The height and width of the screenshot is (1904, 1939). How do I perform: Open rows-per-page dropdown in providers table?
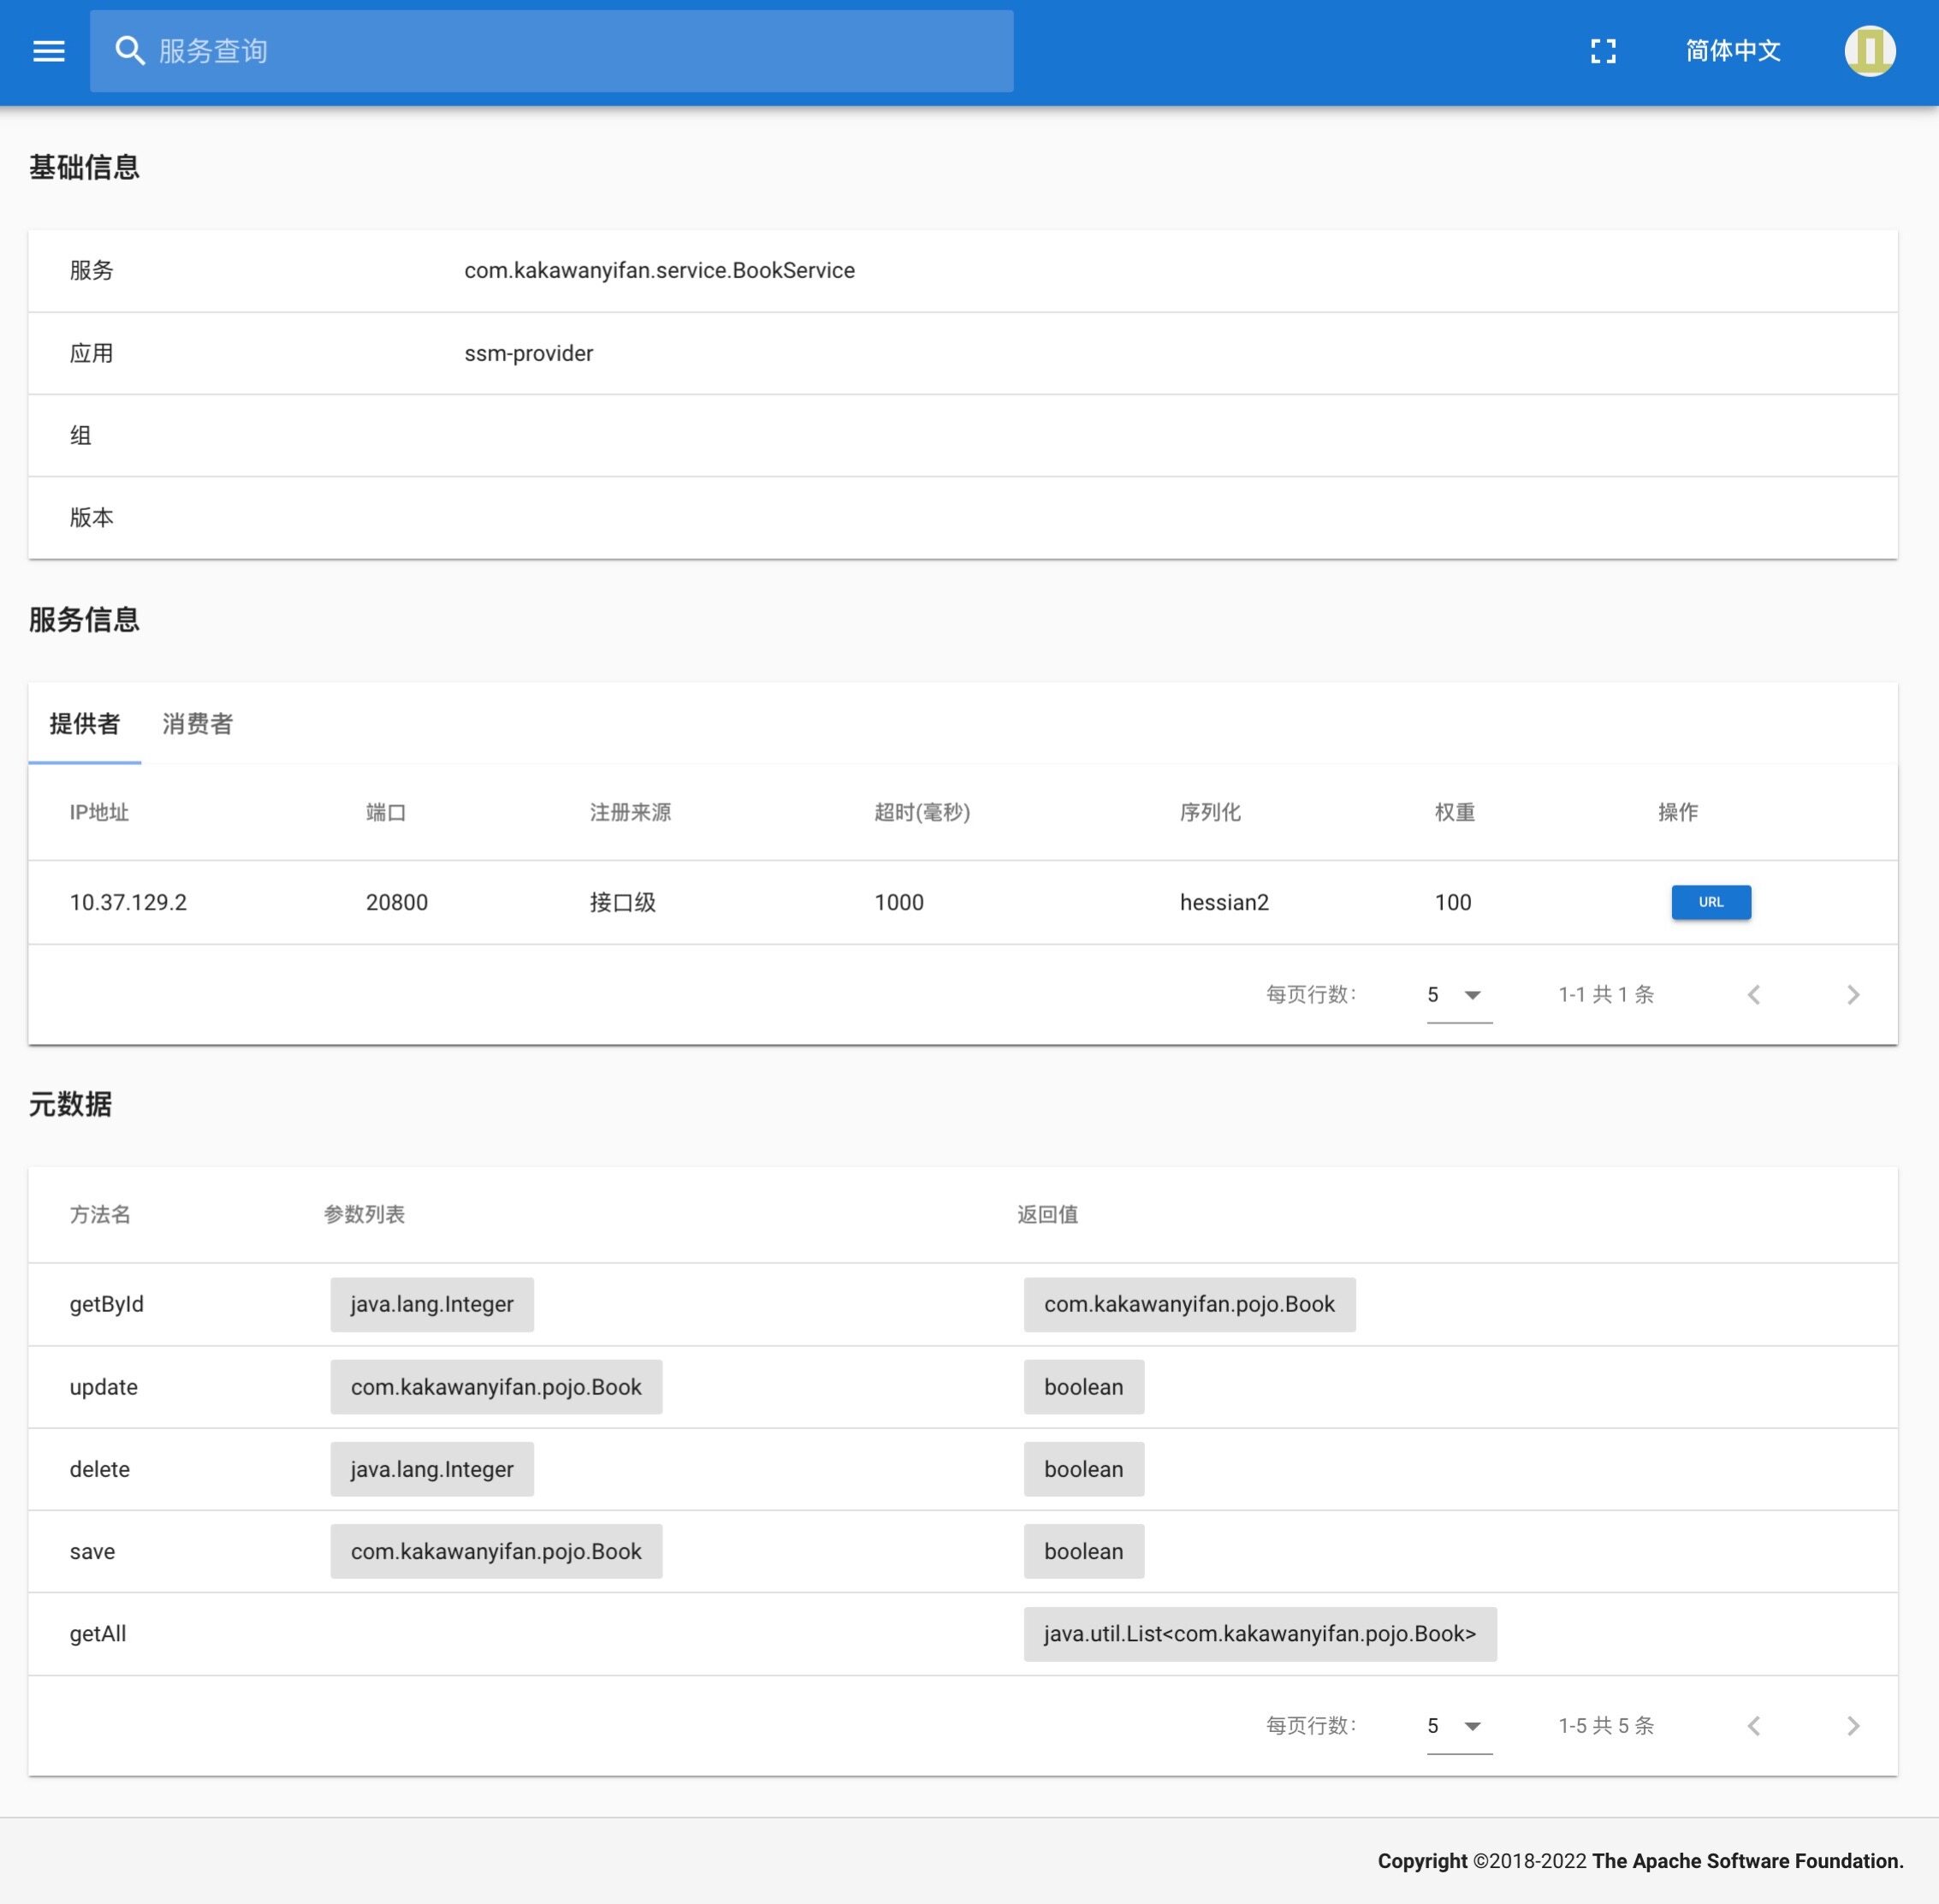click(1458, 994)
